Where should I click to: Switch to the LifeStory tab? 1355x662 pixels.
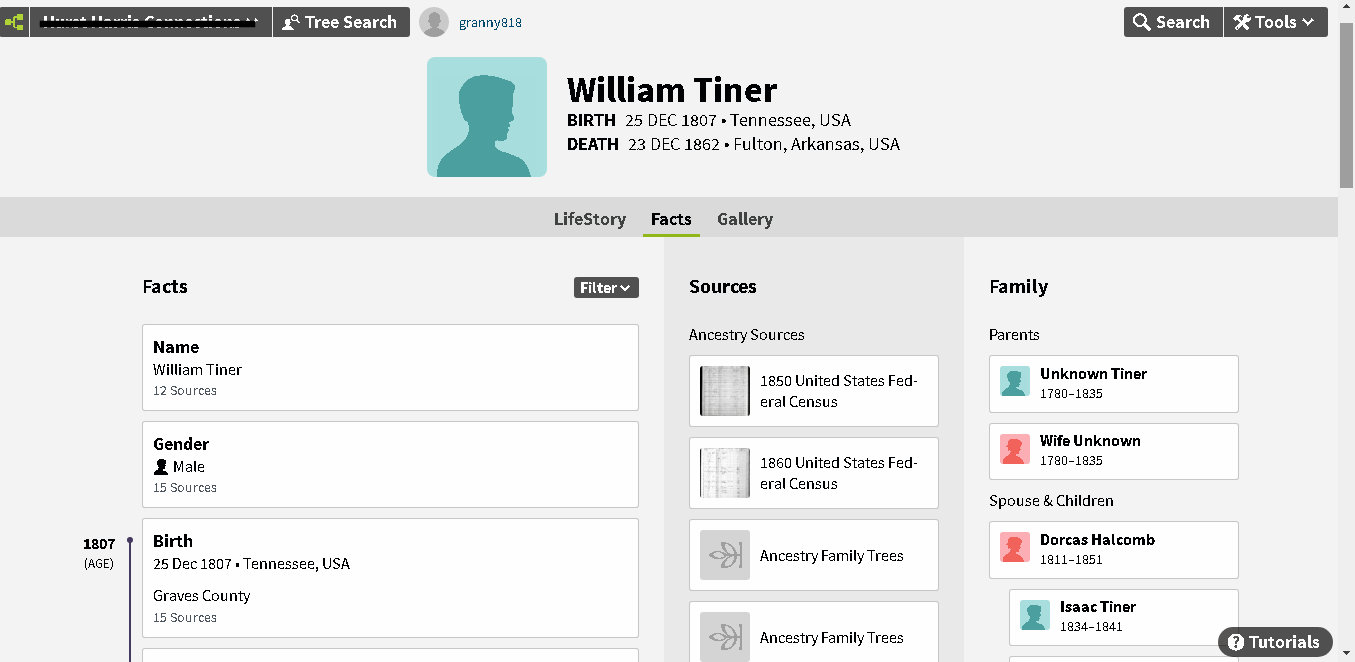pyautogui.click(x=590, y=219)
